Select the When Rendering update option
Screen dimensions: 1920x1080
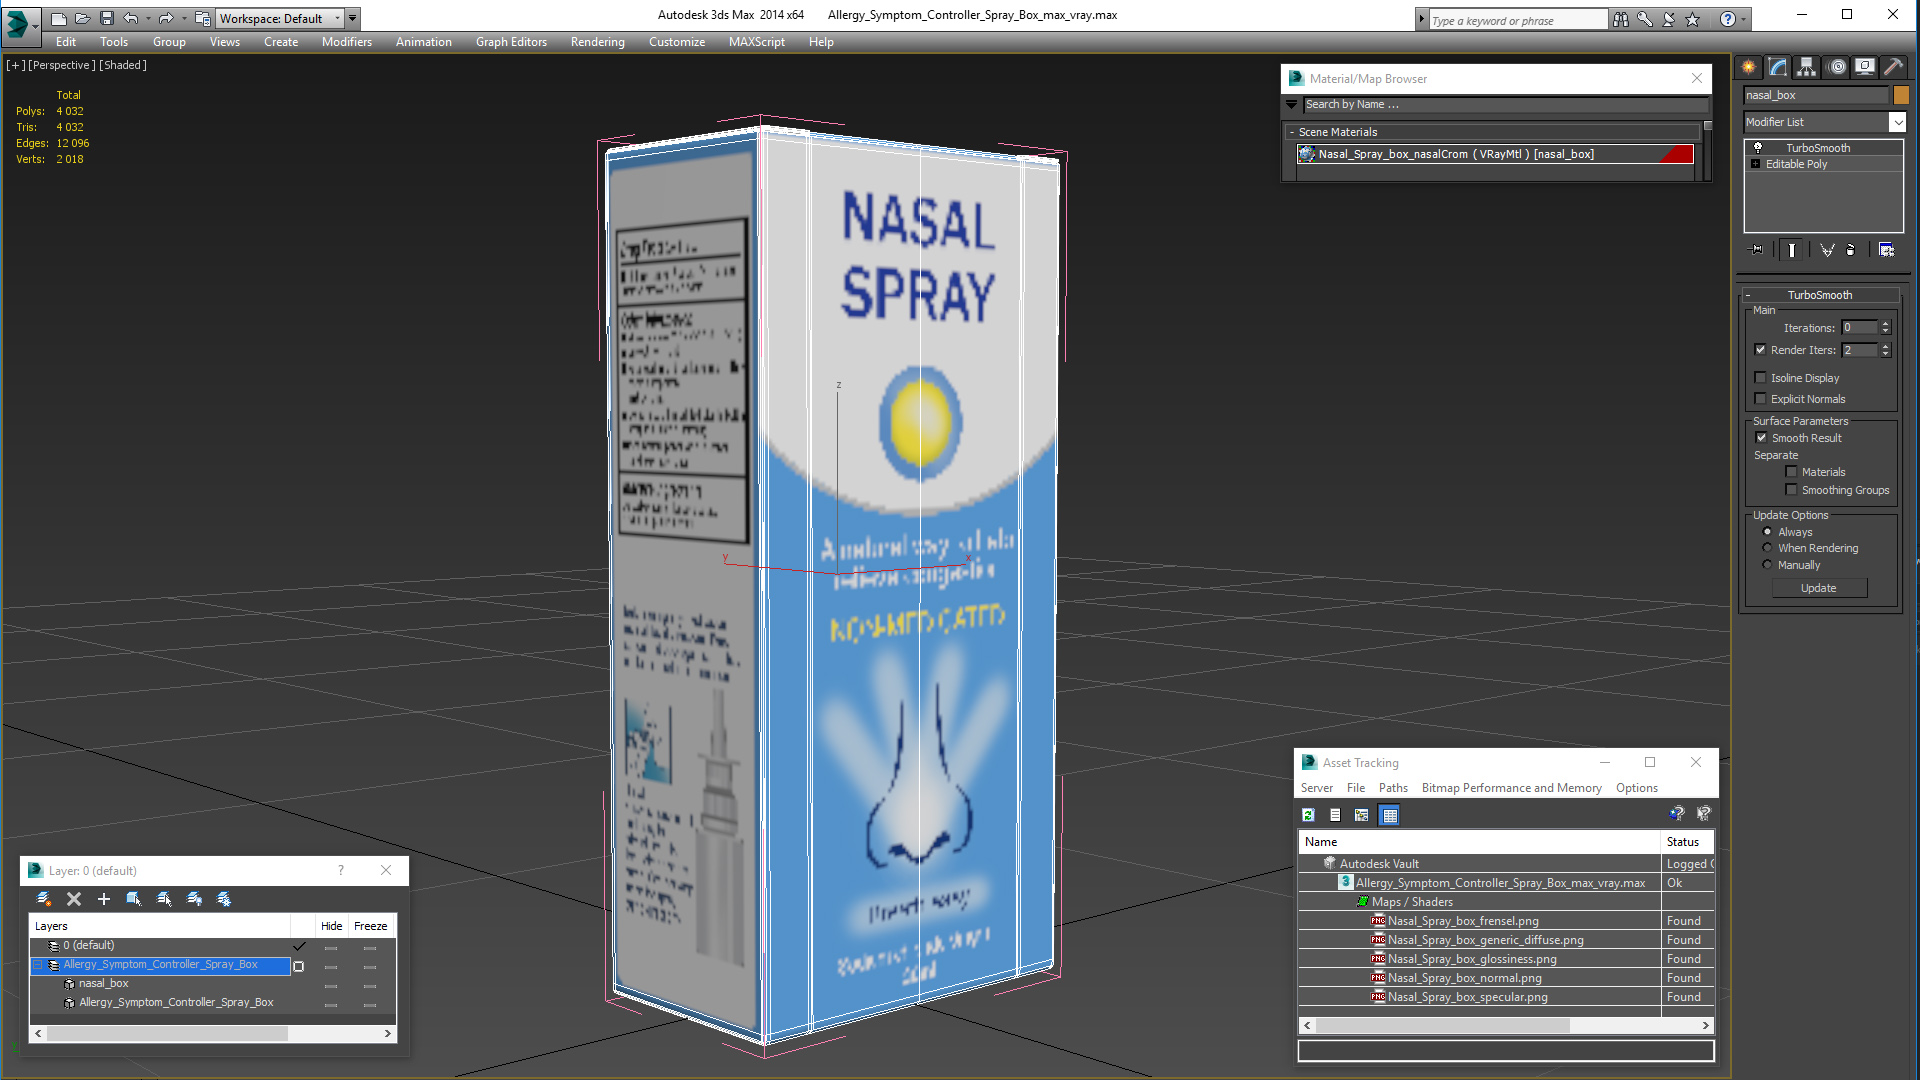(1767, 548)
